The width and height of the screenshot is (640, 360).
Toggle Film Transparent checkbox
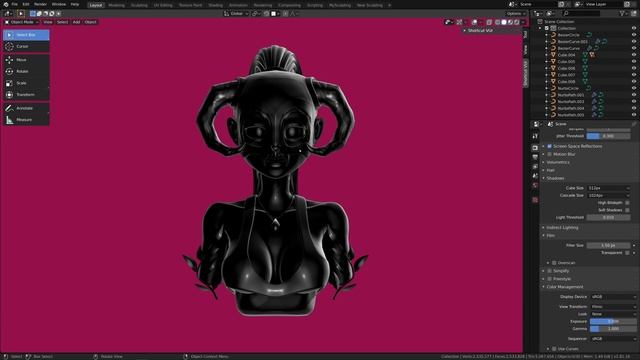click(627, 253)
